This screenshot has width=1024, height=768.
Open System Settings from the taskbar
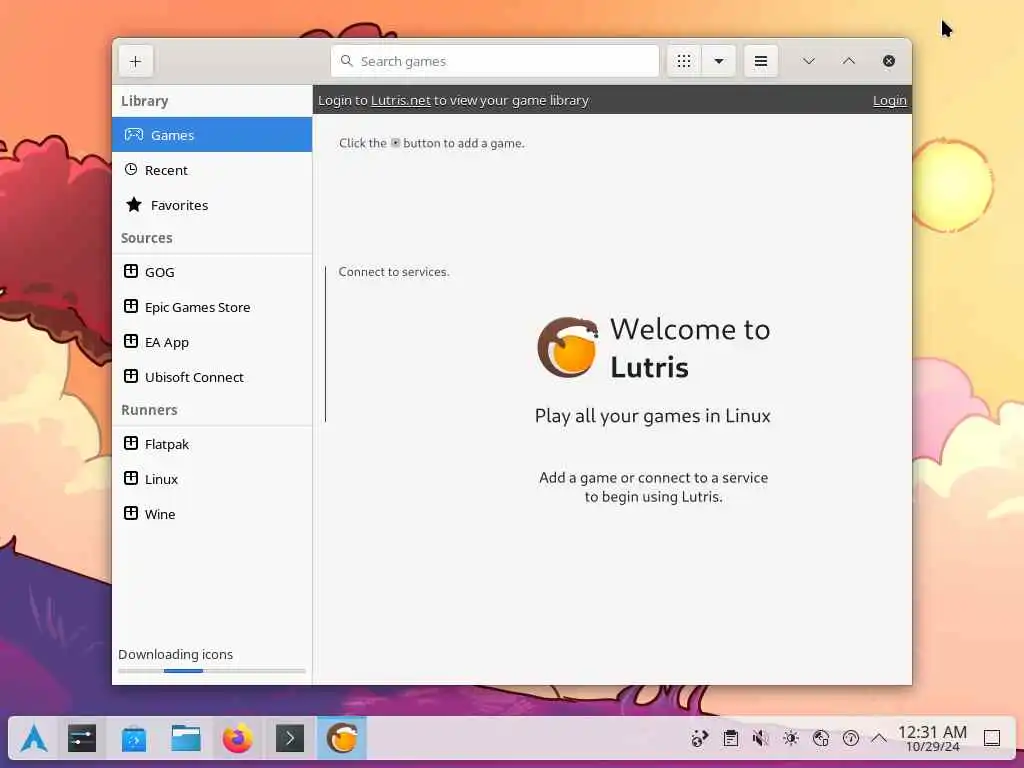pos(82,739)
